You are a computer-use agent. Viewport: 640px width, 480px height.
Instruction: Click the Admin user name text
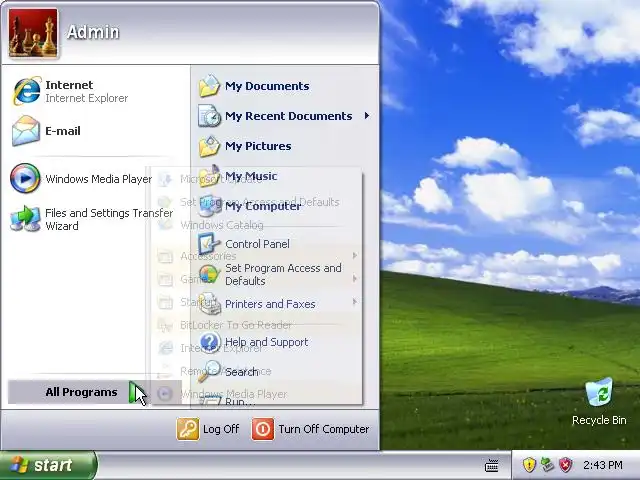(93, 32)
